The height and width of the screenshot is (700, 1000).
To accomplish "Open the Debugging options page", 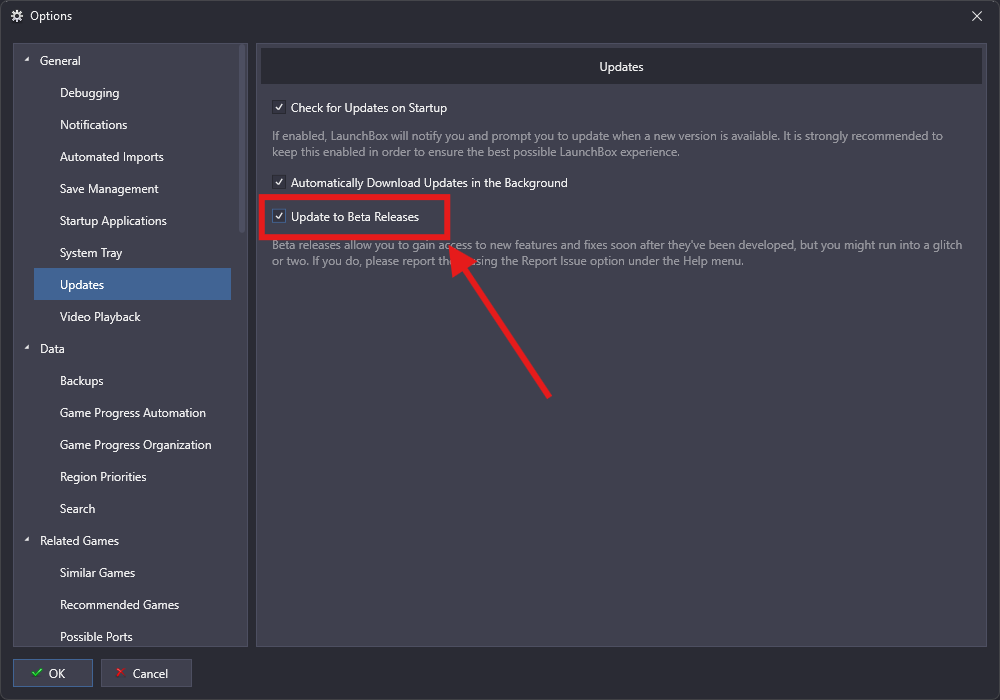I will (89, 92).
